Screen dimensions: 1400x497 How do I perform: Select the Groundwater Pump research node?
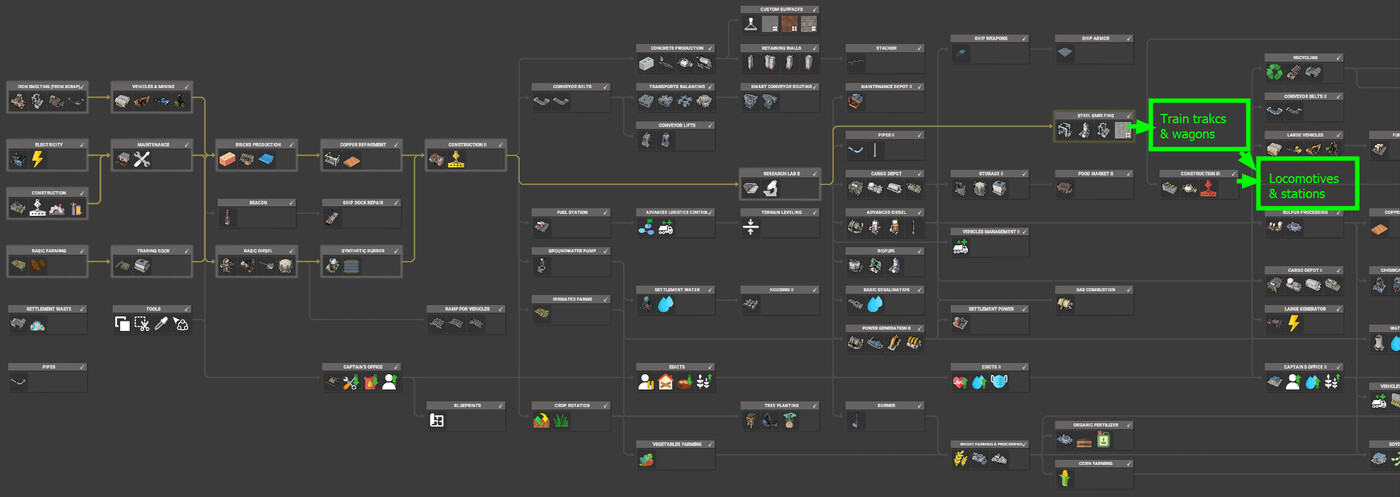(570, 262)
